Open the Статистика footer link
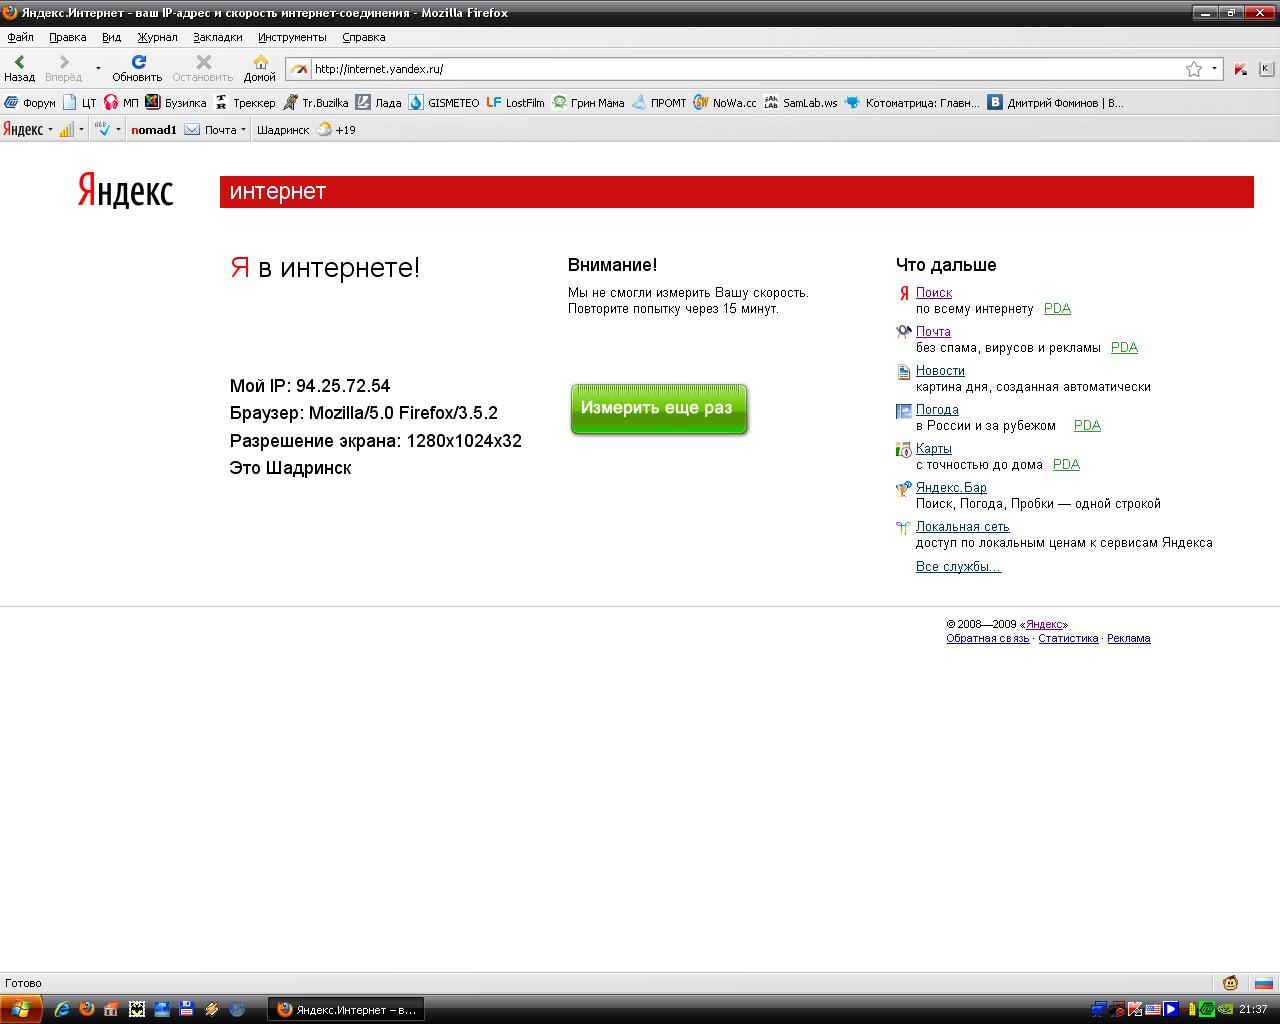 (x=1068, y=638)
